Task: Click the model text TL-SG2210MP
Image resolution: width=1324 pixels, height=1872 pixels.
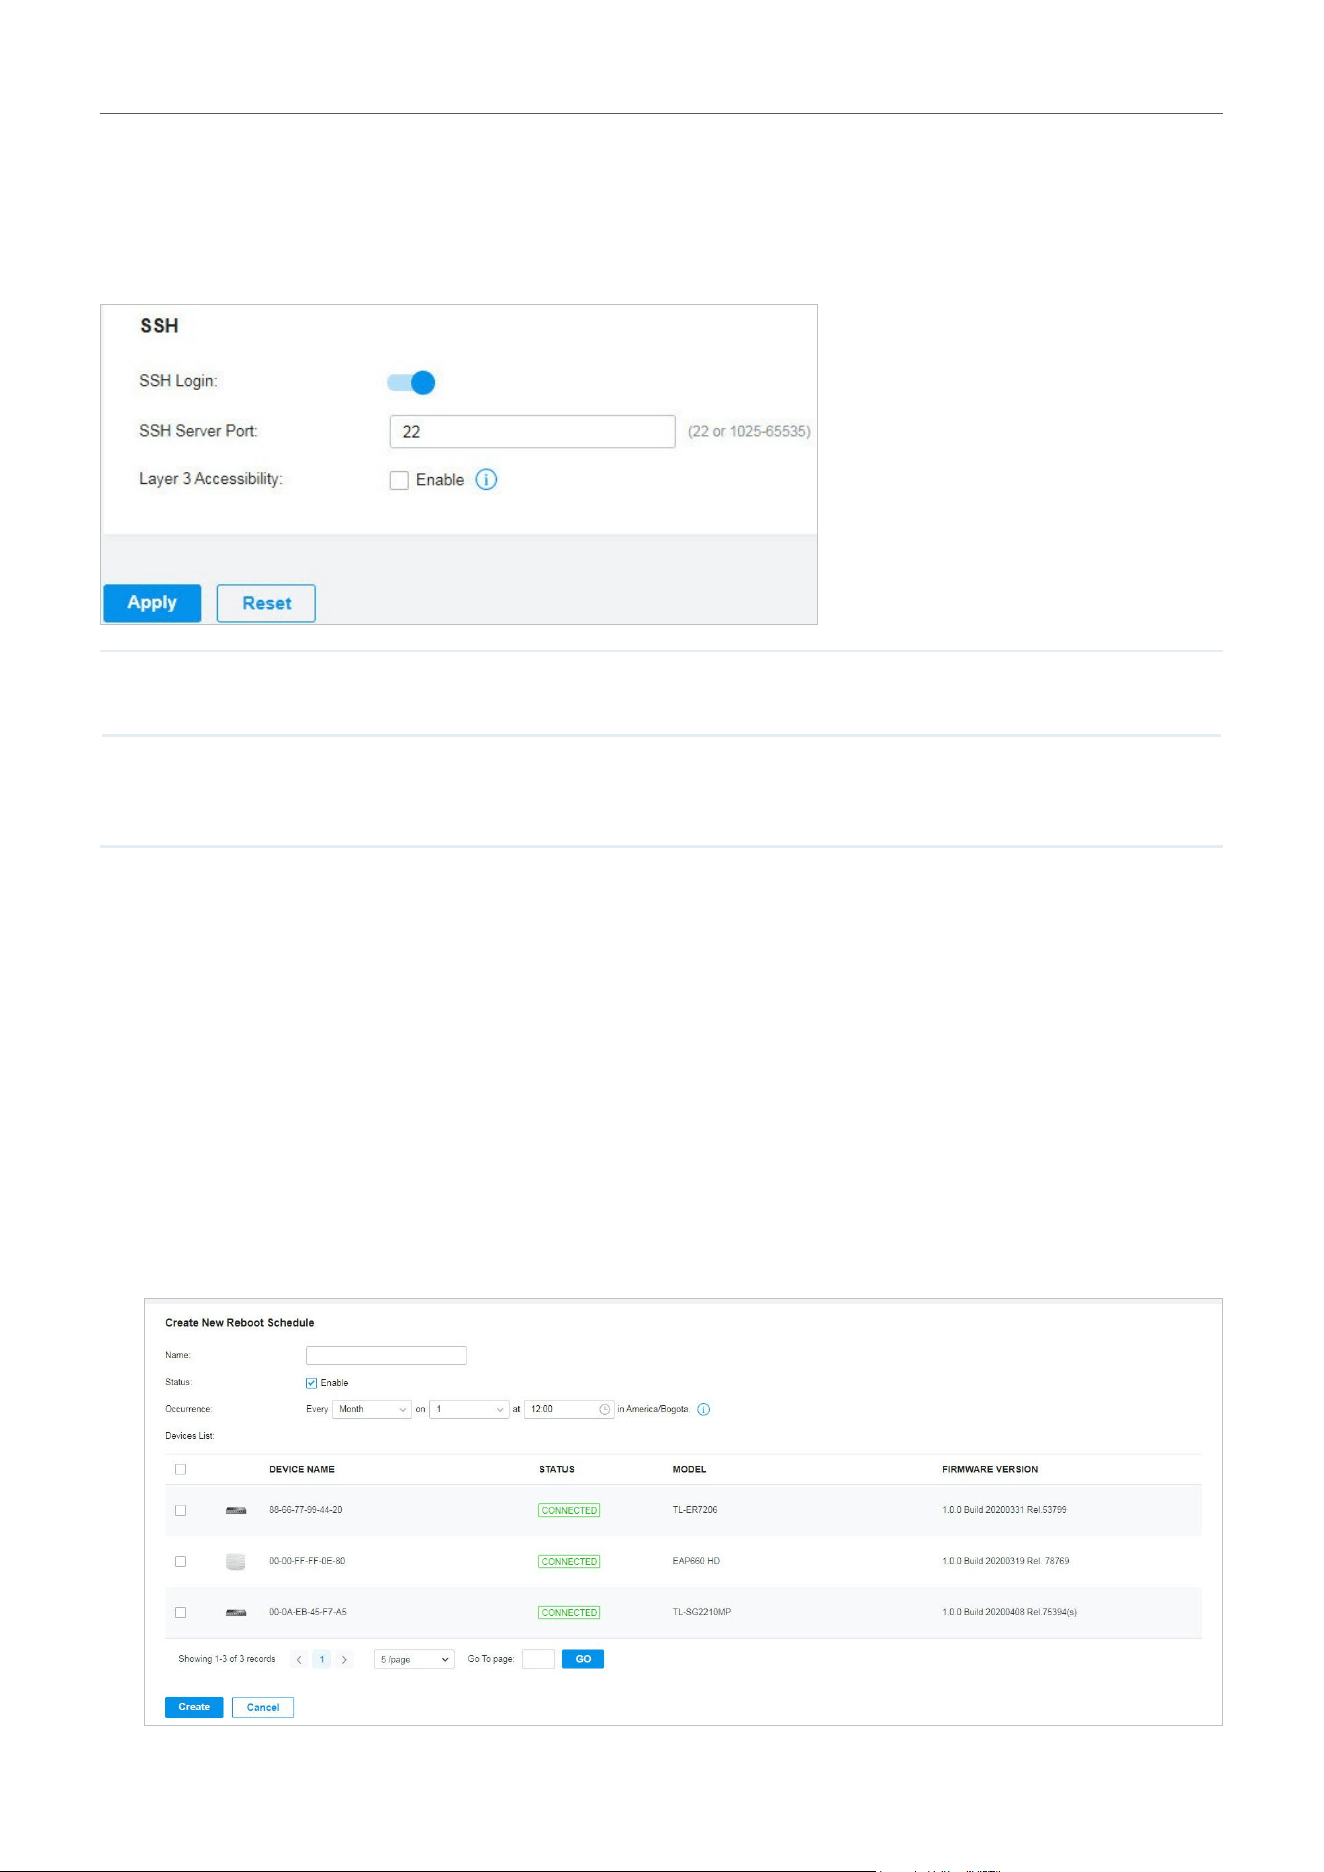Action: (x=702, y=1612)
